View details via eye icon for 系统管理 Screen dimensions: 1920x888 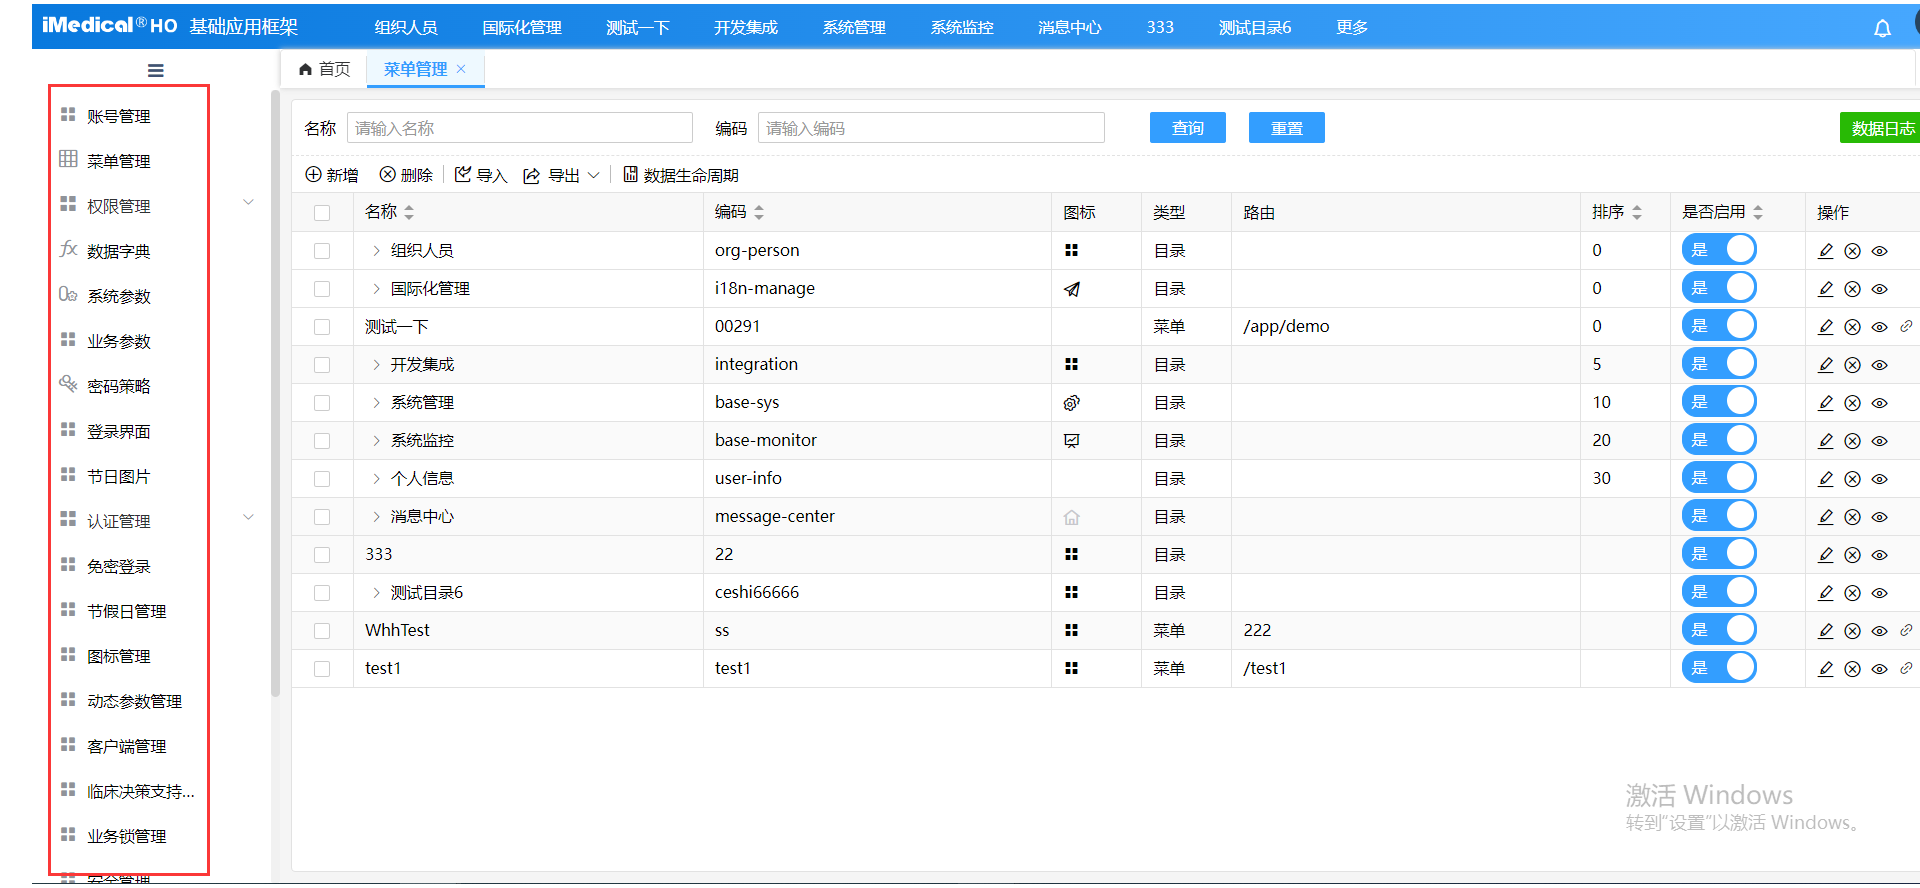pos(1879,403)
